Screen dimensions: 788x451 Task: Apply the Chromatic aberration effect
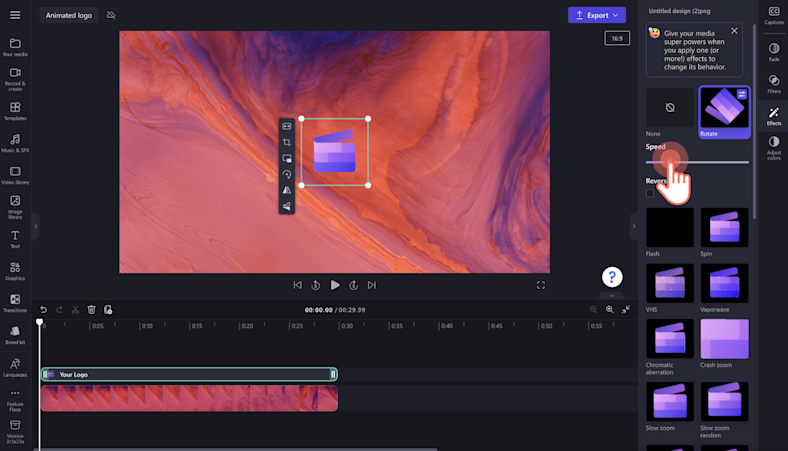(670, 338)
